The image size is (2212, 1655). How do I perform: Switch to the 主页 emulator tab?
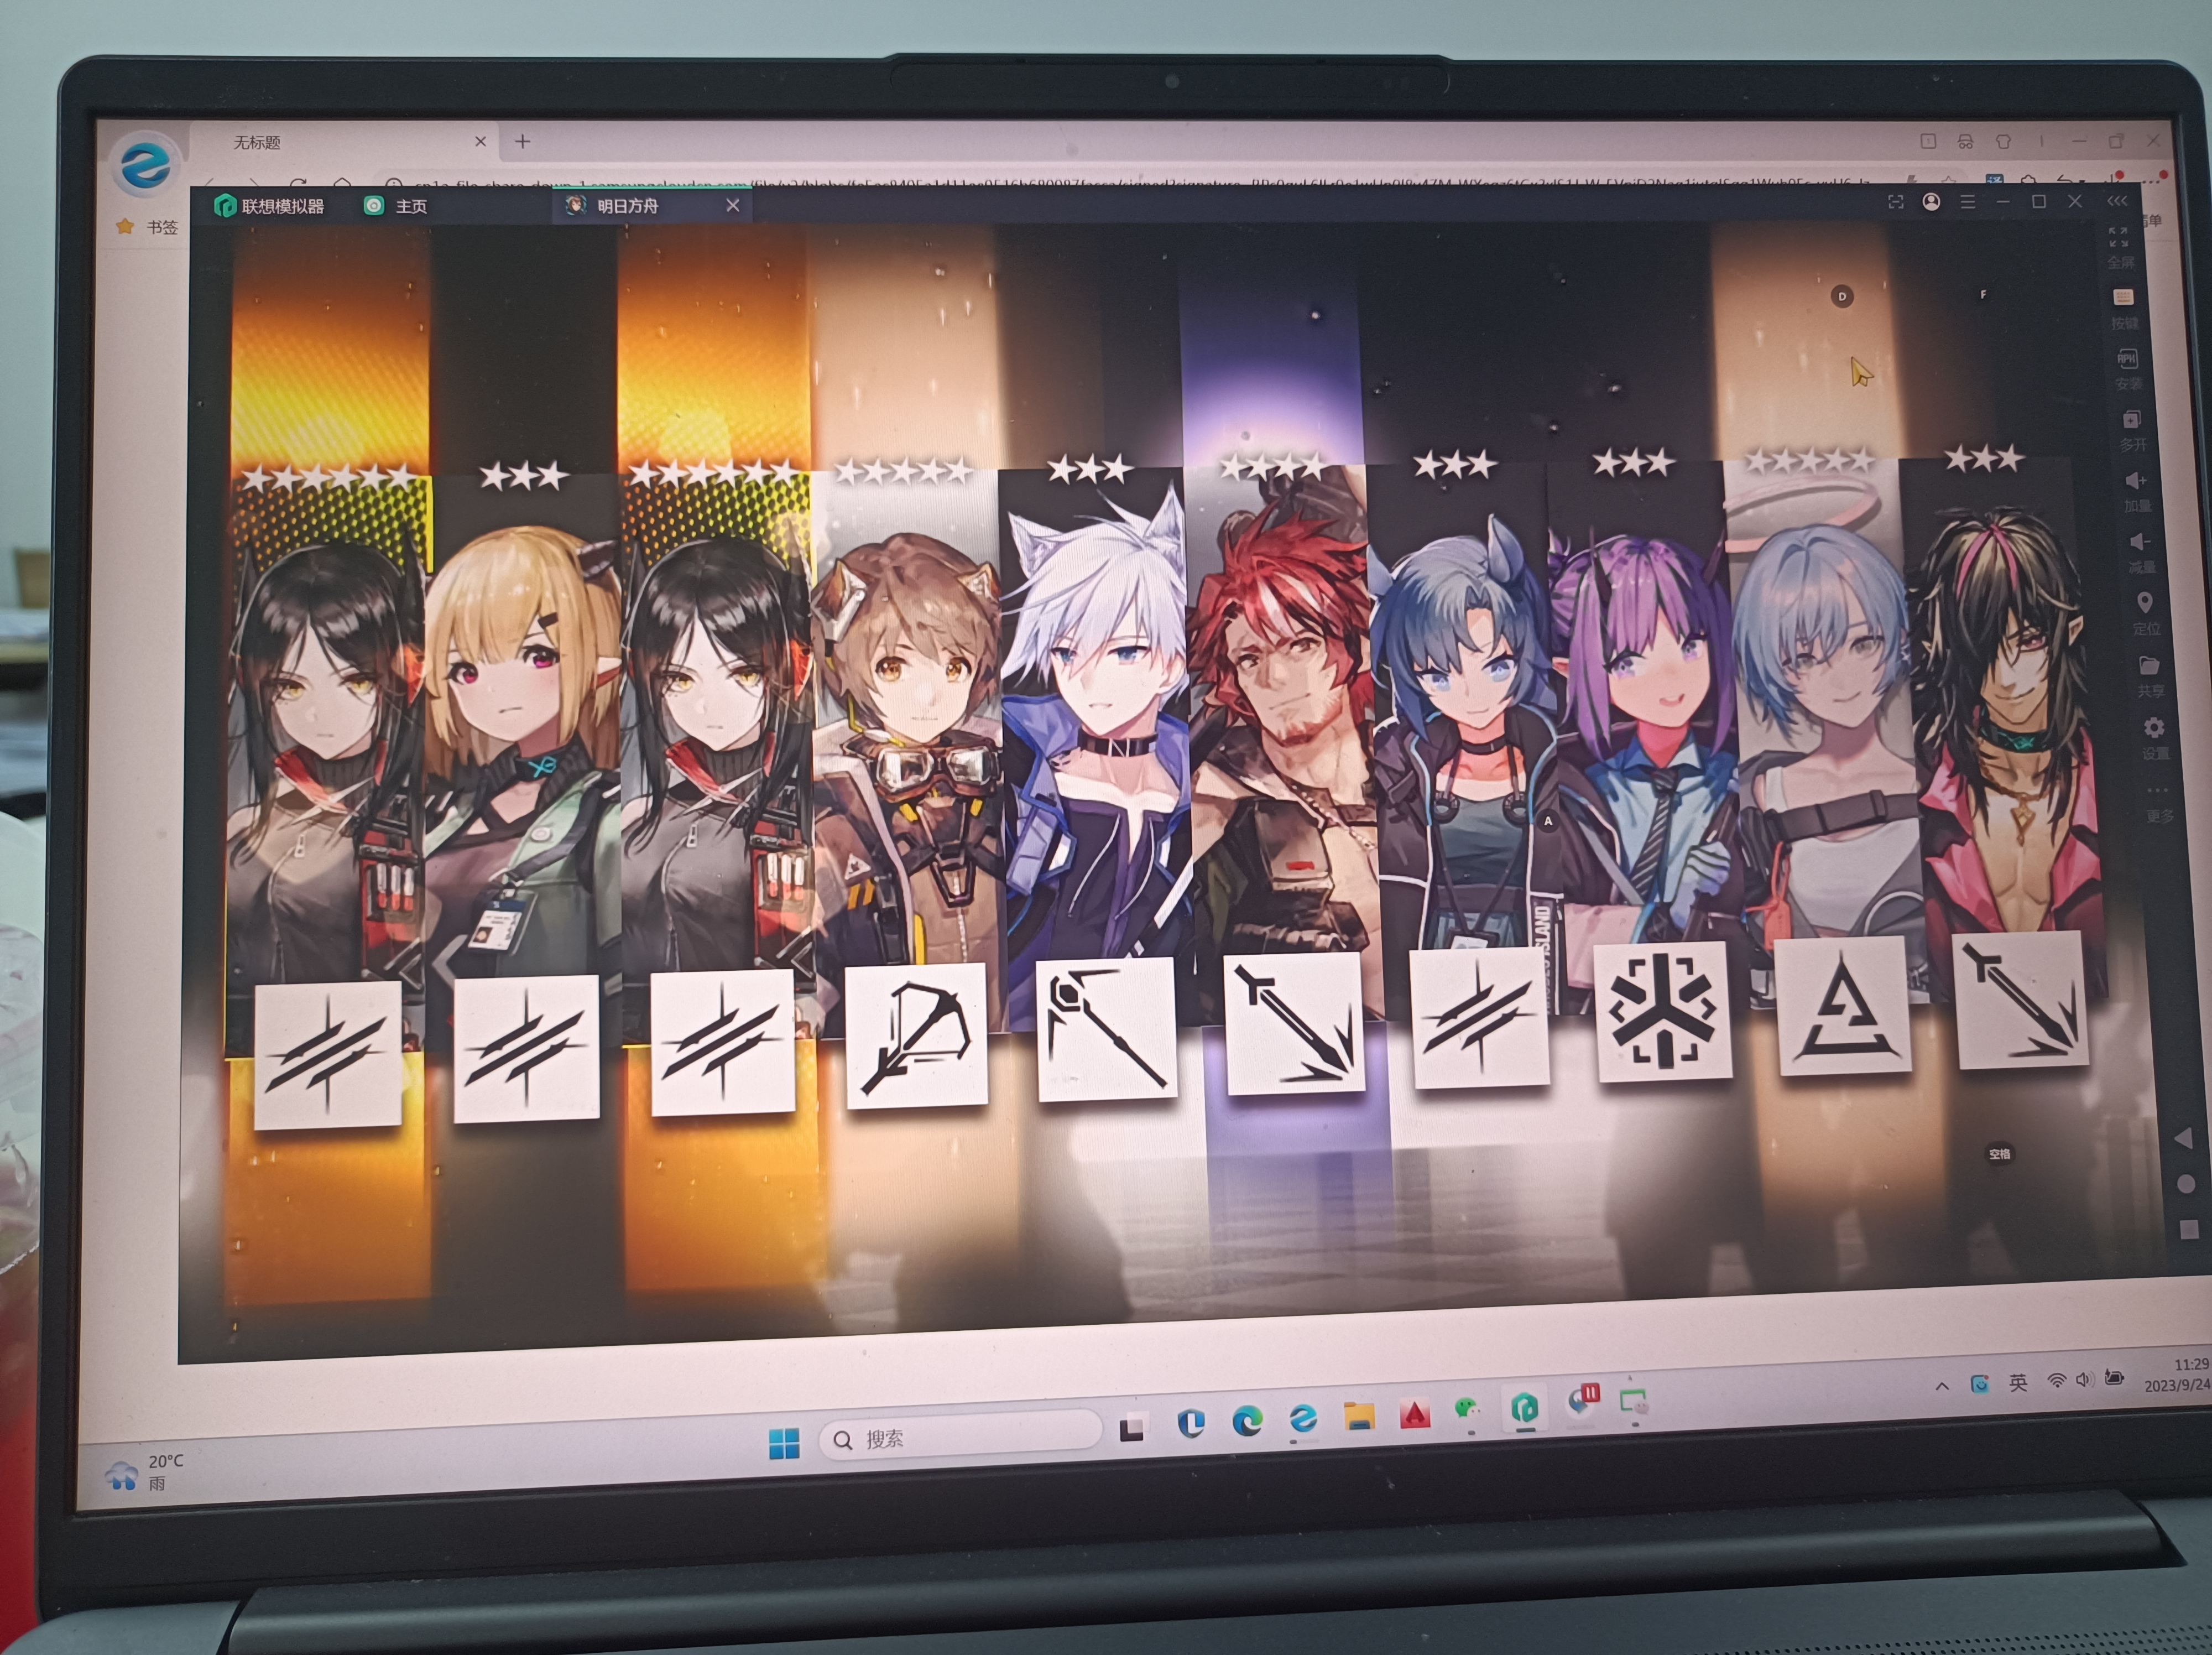coord(395,206)
